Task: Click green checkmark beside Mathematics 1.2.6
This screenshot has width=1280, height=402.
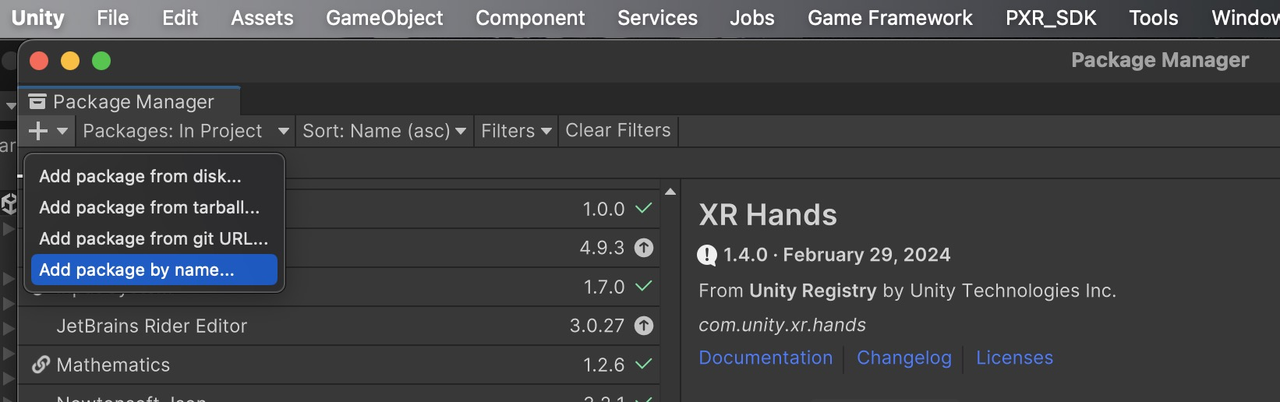Action: pos(644,365)
